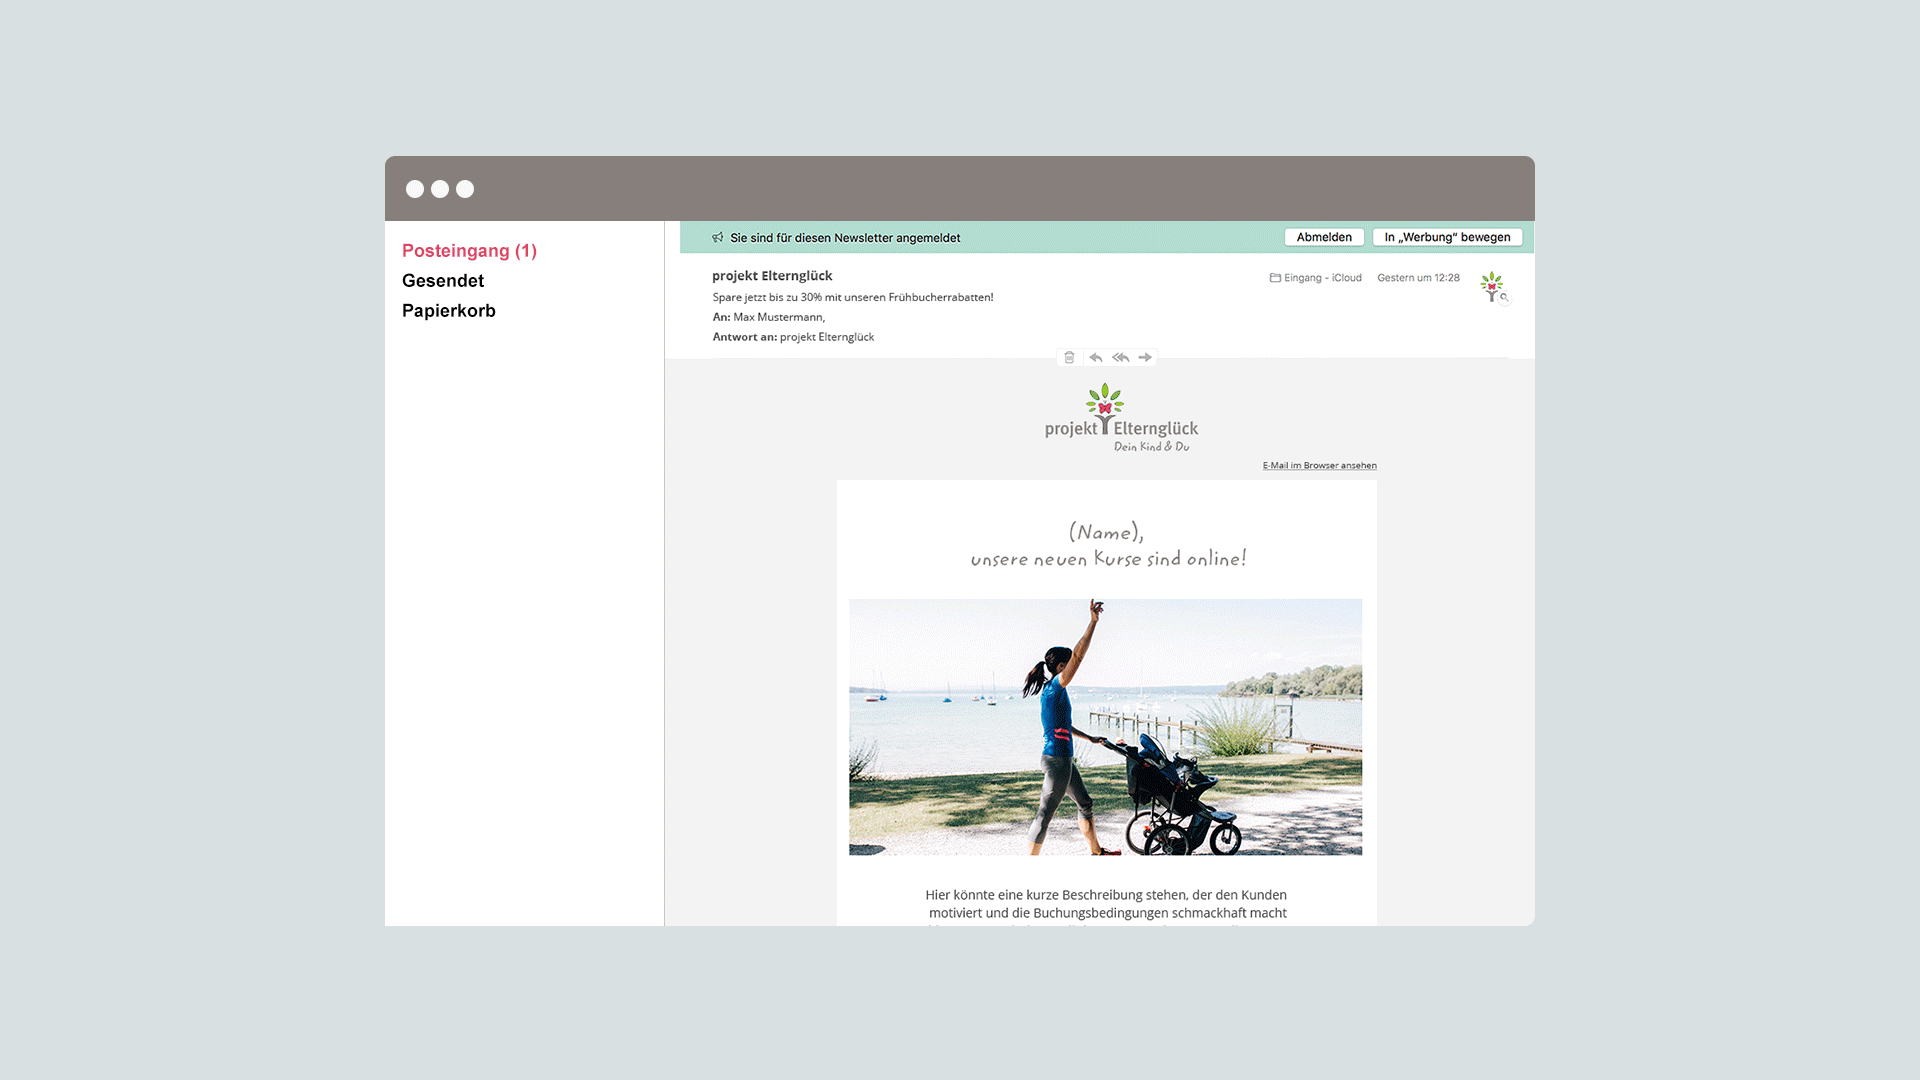1920x1080 pixels.
Task: Click the projekt Elternglück logo in the email
Action: tap(1121, 418)
